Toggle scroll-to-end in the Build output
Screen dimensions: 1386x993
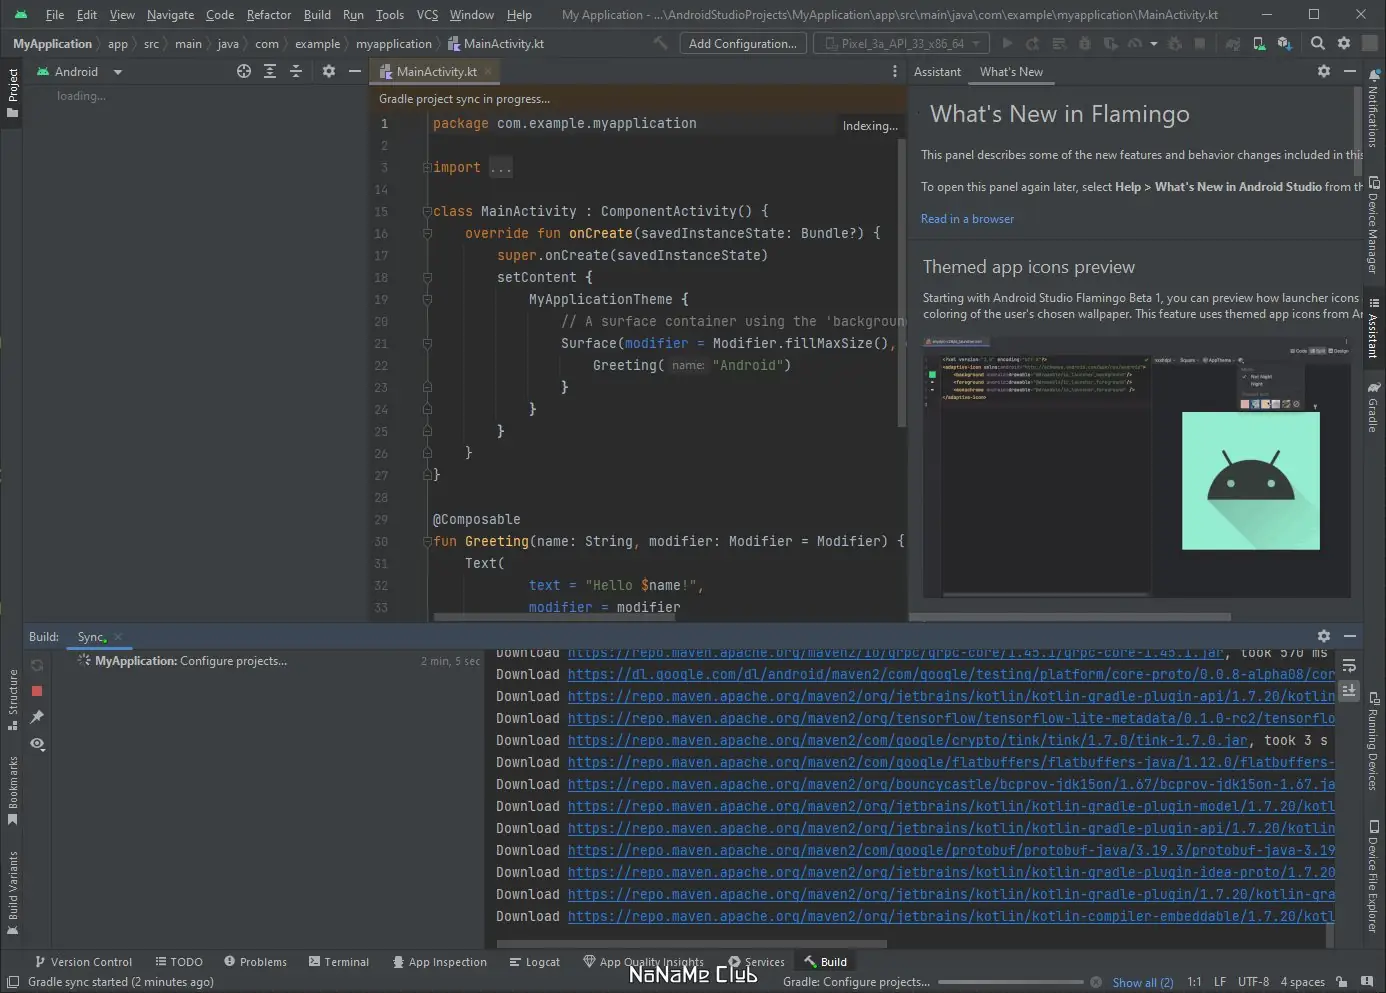pyautogui.click(x=1349, y=690)
